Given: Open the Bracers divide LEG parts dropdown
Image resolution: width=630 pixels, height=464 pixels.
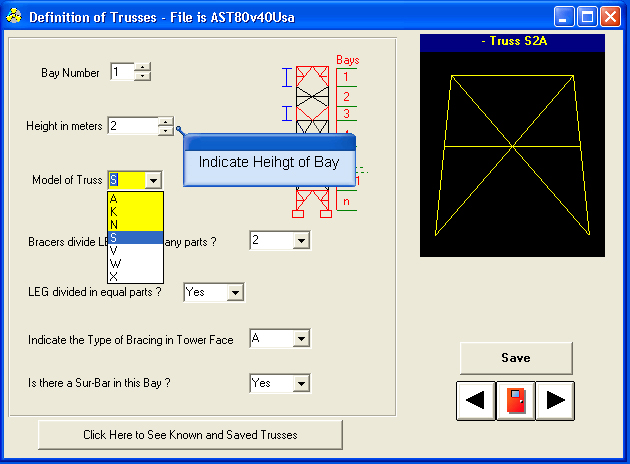Looking at the screenshot, I should 300,241.
